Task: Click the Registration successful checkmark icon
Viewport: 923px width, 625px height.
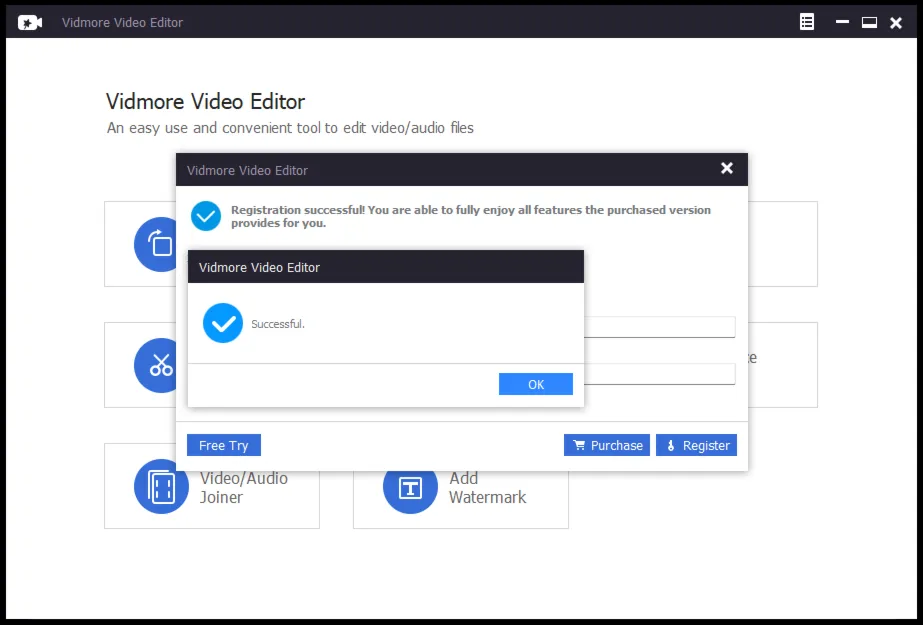Action: [x=206, y=216]
